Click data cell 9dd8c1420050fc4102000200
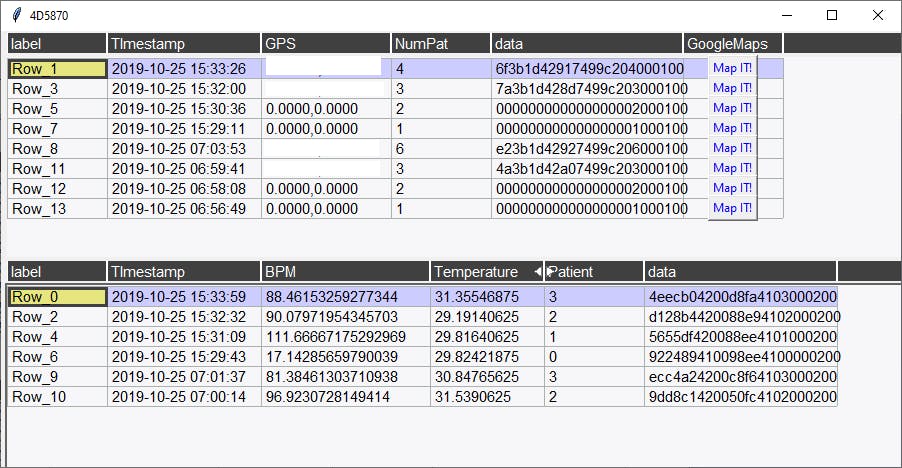Viewport: 902px width, 468px height. tap(743, 397)
